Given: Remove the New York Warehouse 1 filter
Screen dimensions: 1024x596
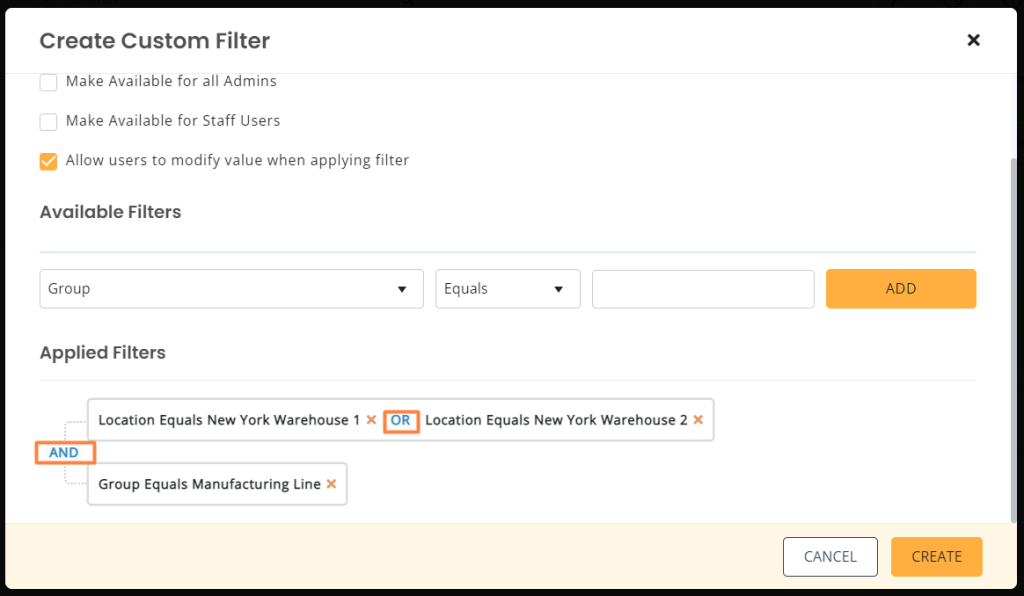Looking at the screenshot, I should click(x=371, y=420).
